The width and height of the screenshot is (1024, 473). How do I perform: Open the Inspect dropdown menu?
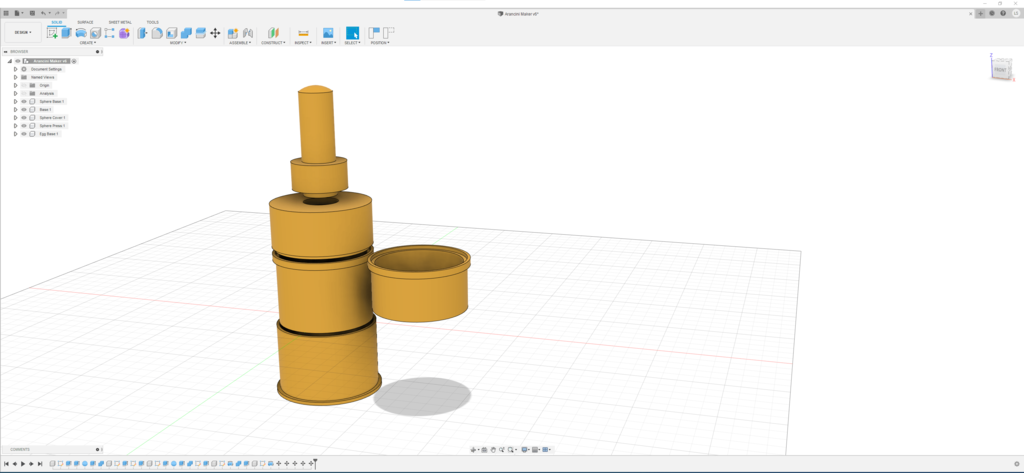[x=302, y=42]
